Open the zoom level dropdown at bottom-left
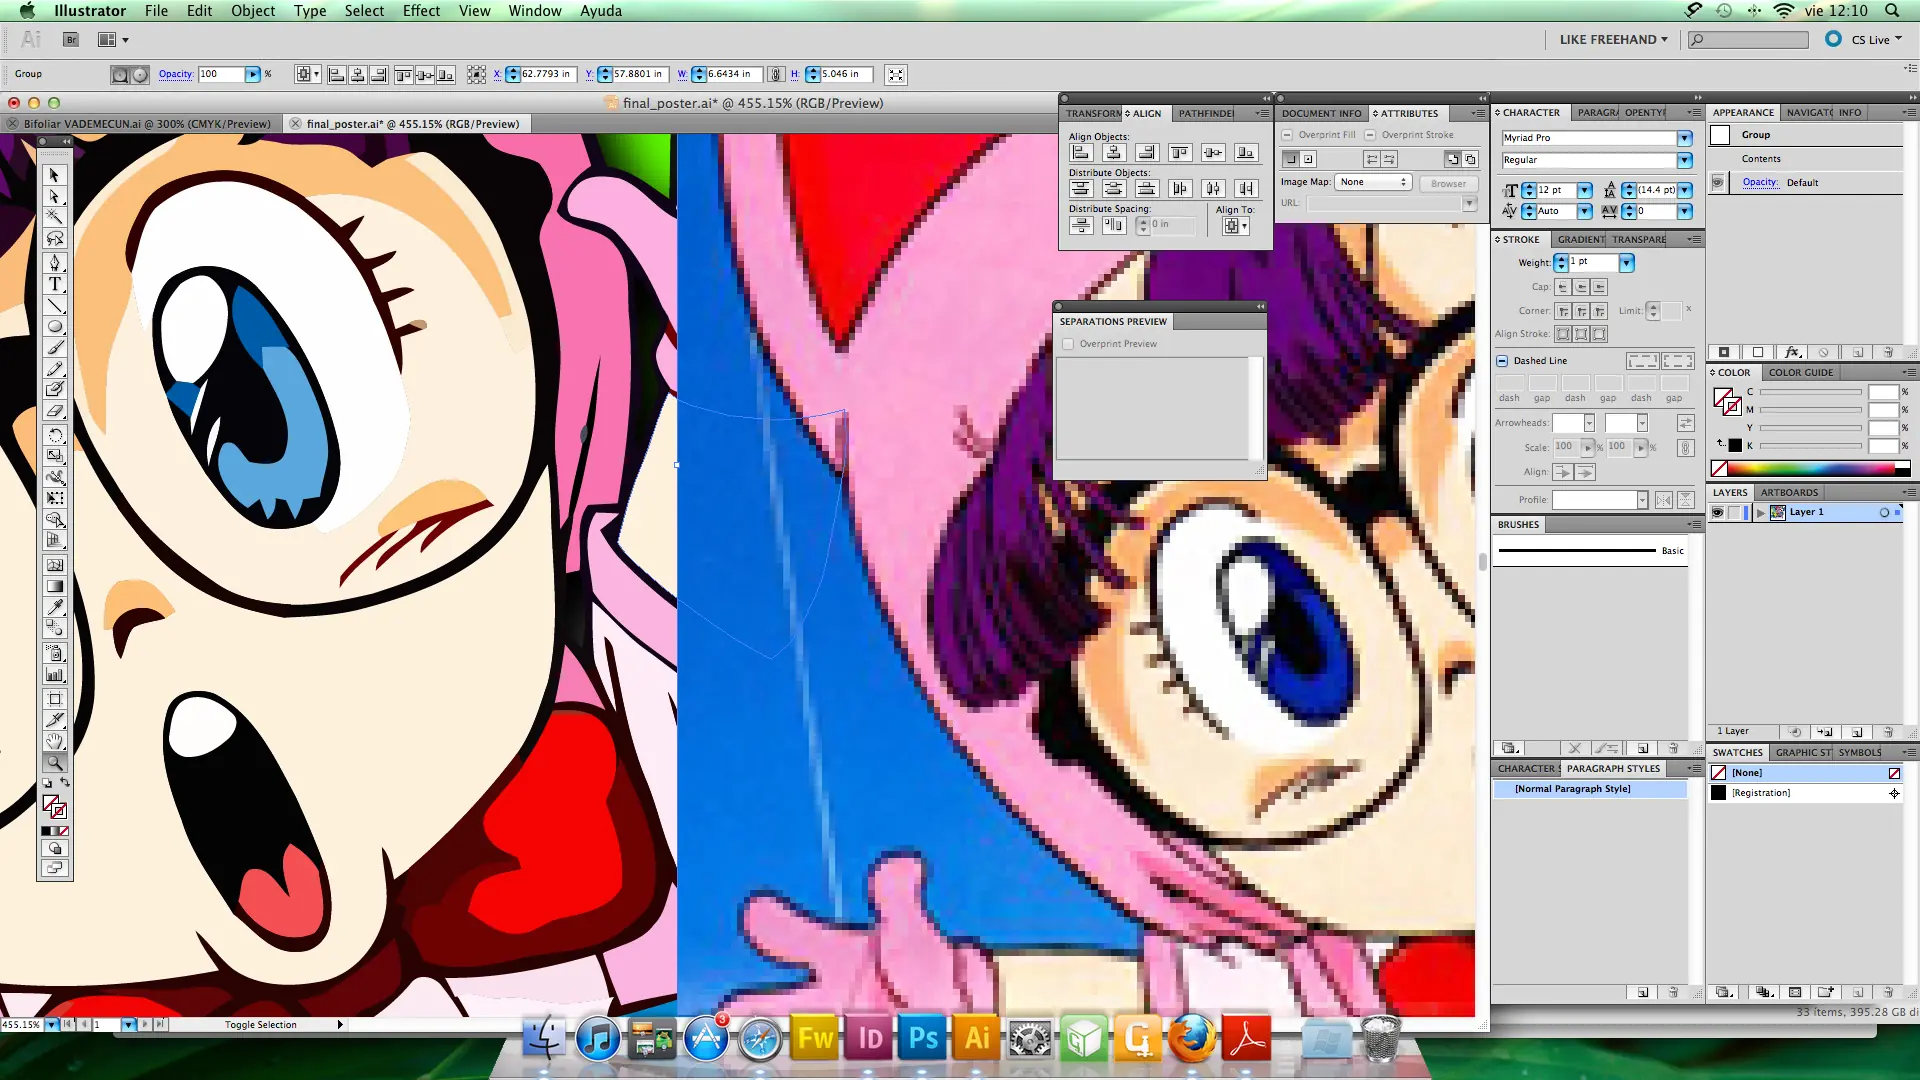The width and height of the screenshot is (1920, 1080). [x=52, y=1025]
